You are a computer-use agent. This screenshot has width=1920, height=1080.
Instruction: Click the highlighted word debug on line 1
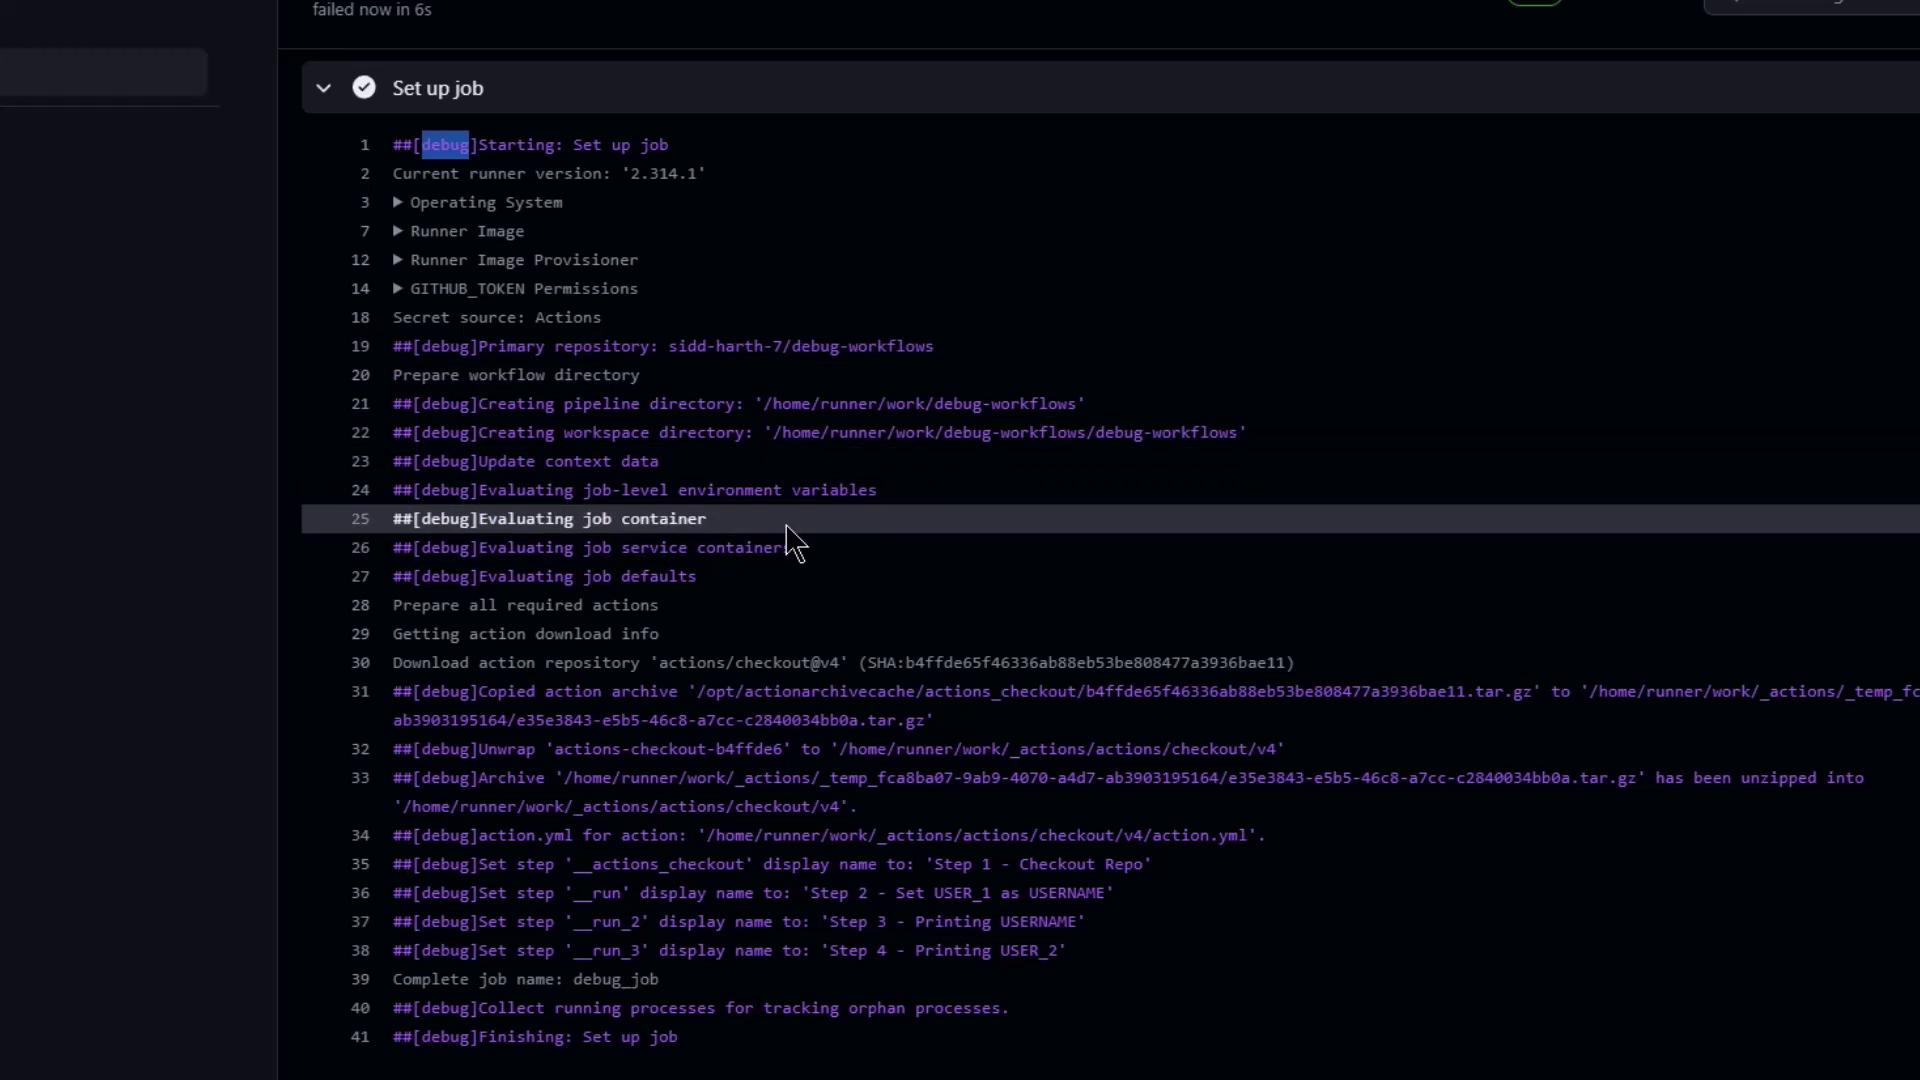(x=445, y=145)
